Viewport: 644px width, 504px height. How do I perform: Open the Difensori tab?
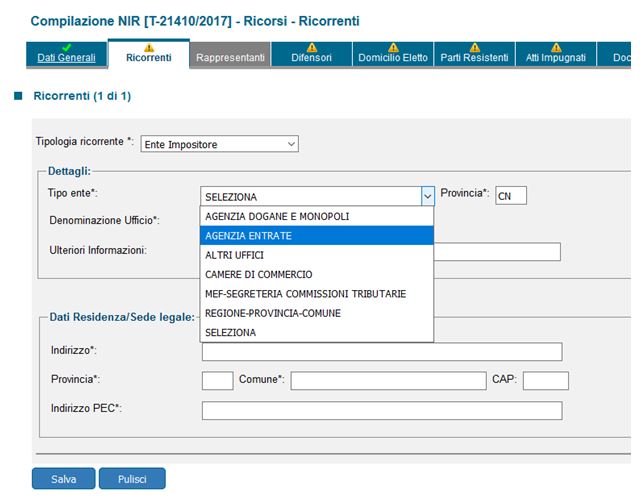(311, 58)
